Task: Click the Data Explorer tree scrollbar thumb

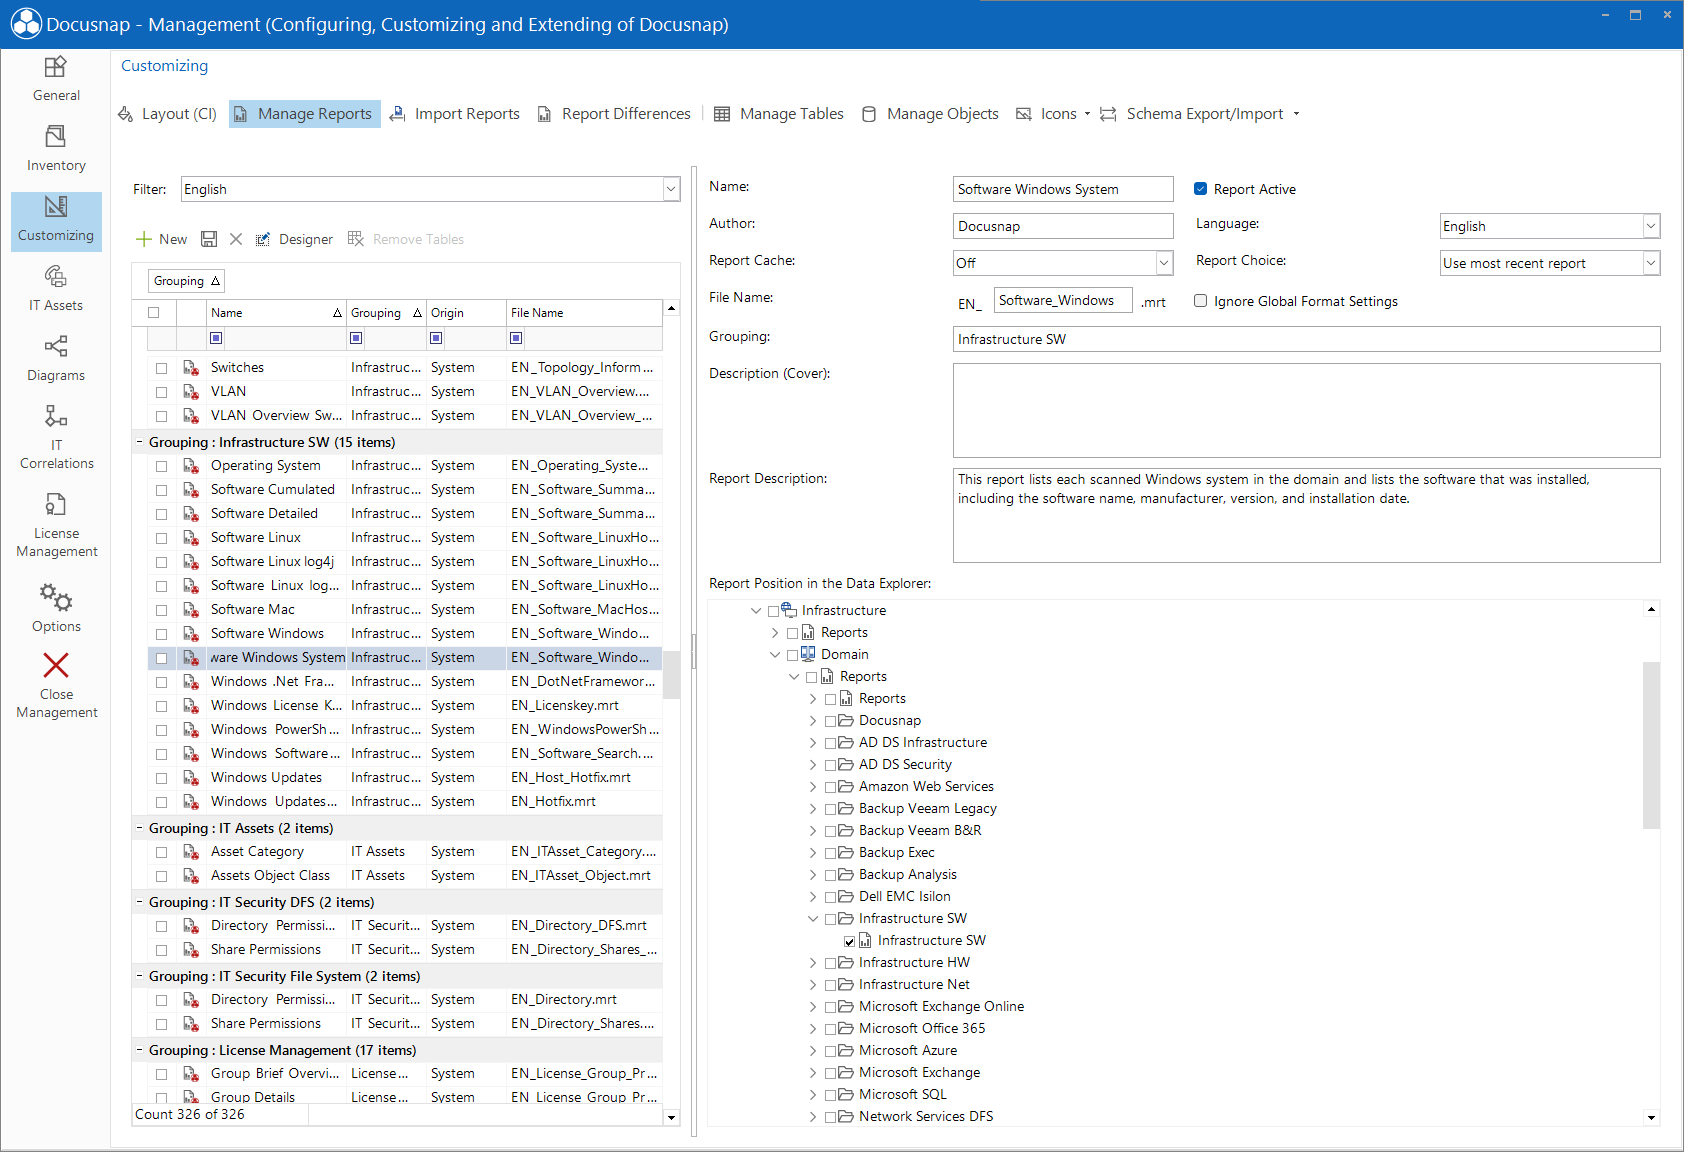Action: point(1651,745)
